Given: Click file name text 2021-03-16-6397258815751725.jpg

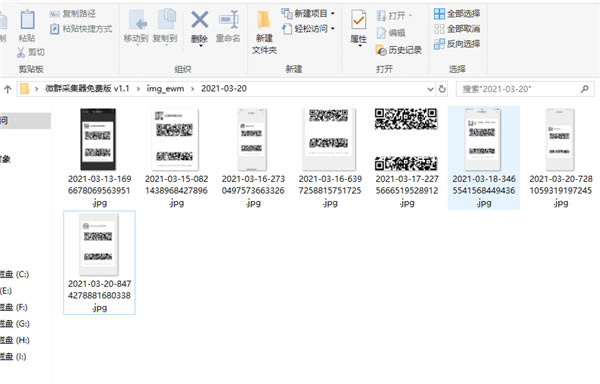Looking at the screenshot, I should coord(330,191).
